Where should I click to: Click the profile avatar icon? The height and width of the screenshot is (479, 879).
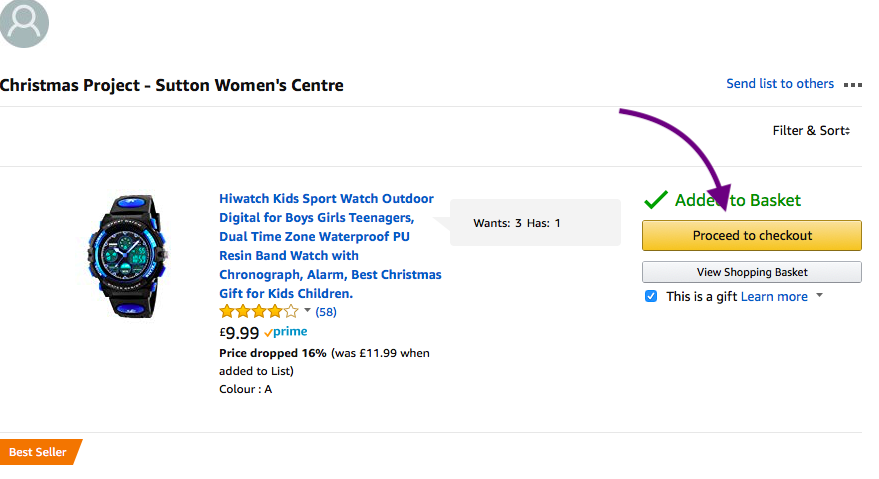(x=24, y=23)
